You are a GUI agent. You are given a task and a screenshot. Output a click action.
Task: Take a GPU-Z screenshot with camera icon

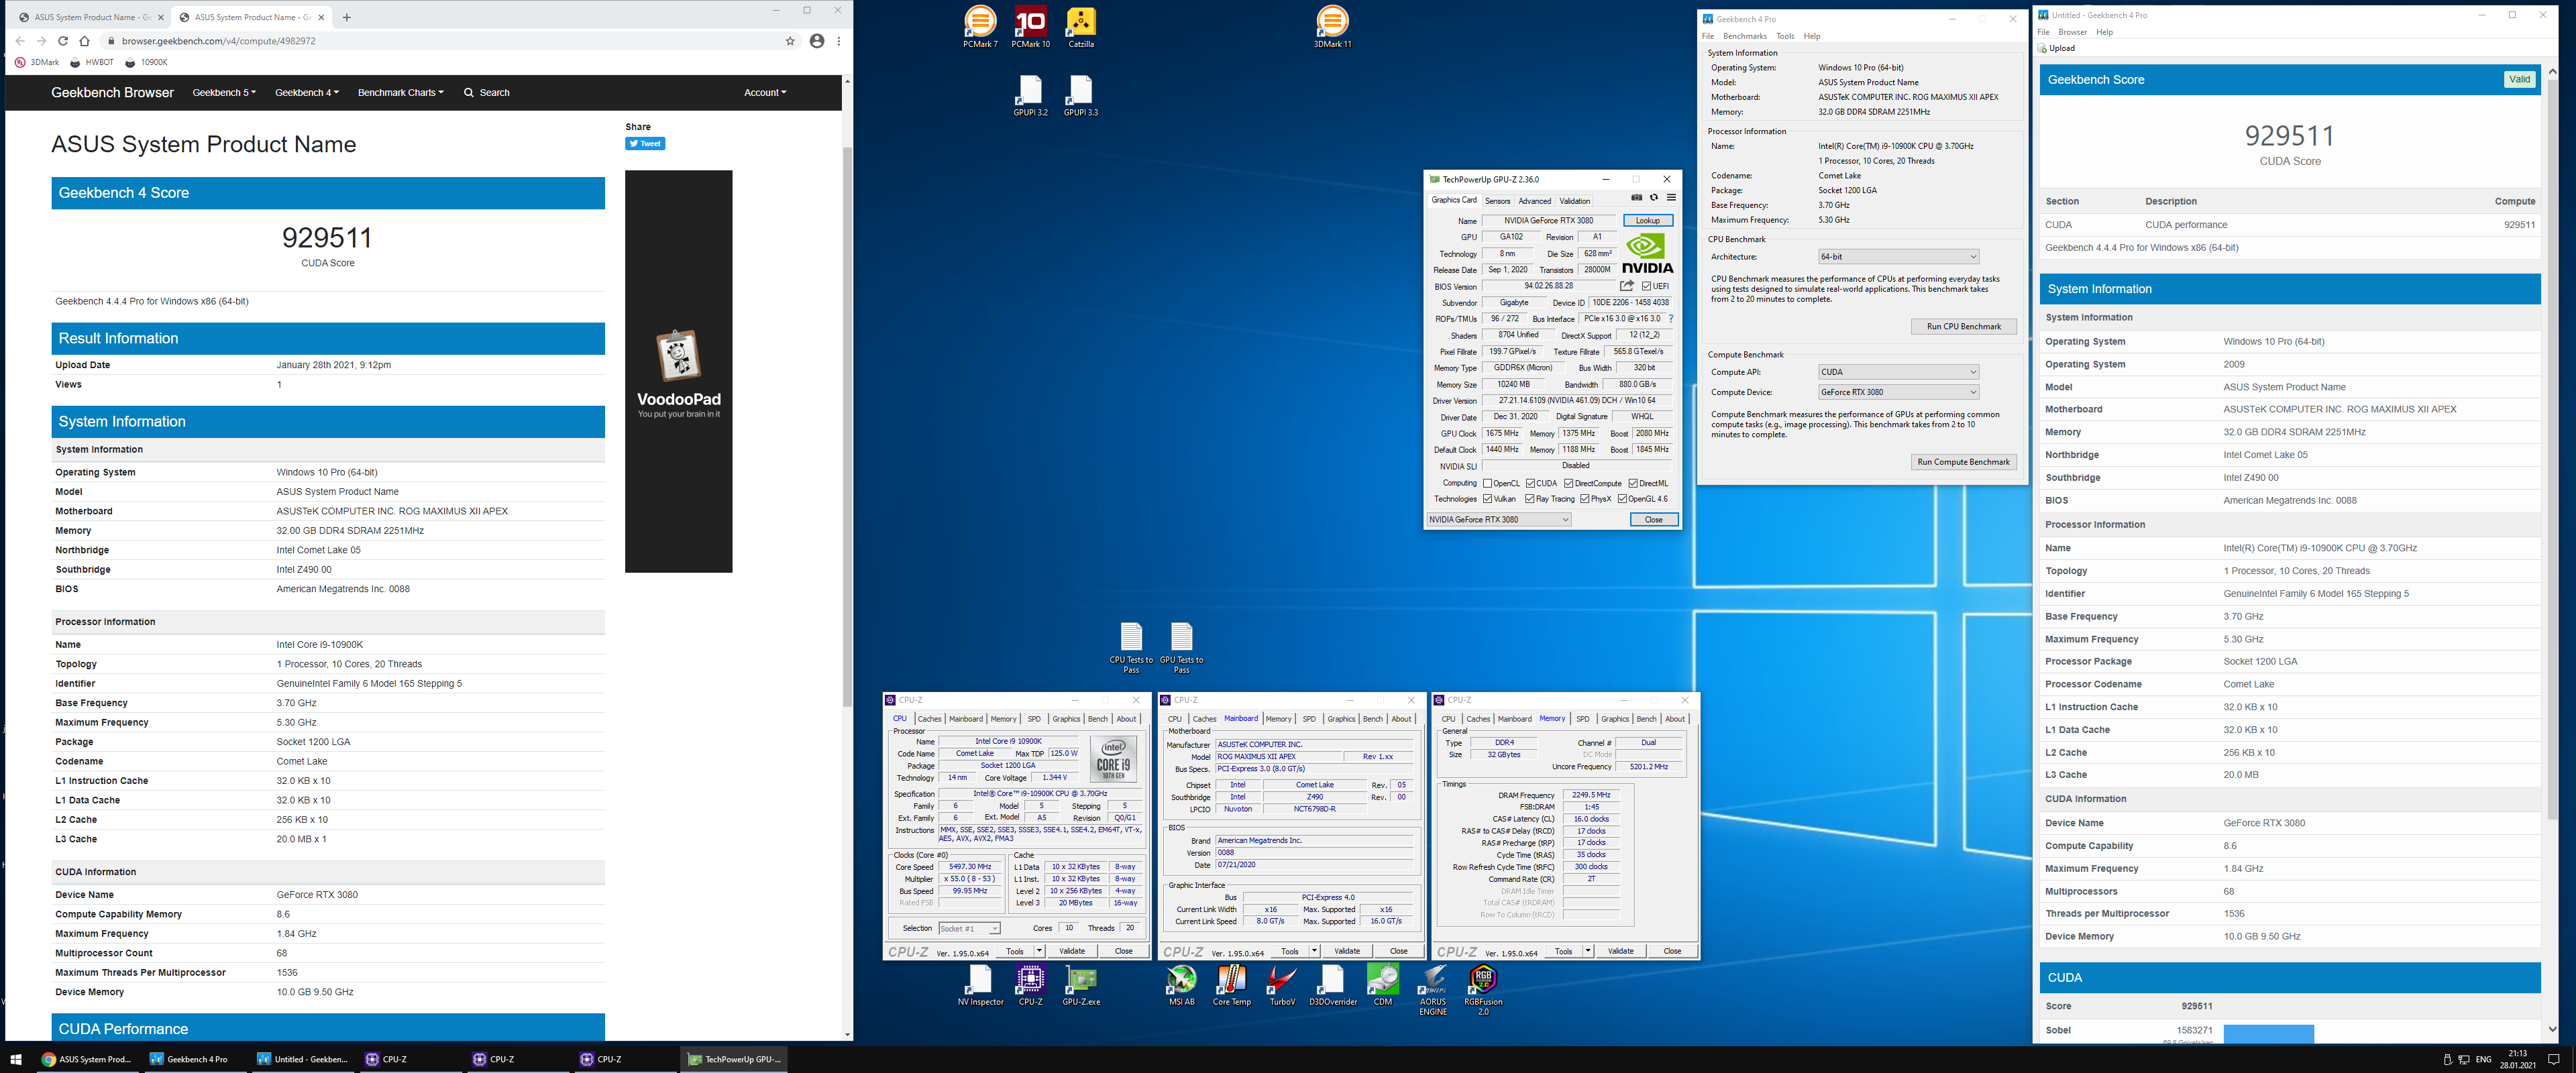[x=1637, y=198]
